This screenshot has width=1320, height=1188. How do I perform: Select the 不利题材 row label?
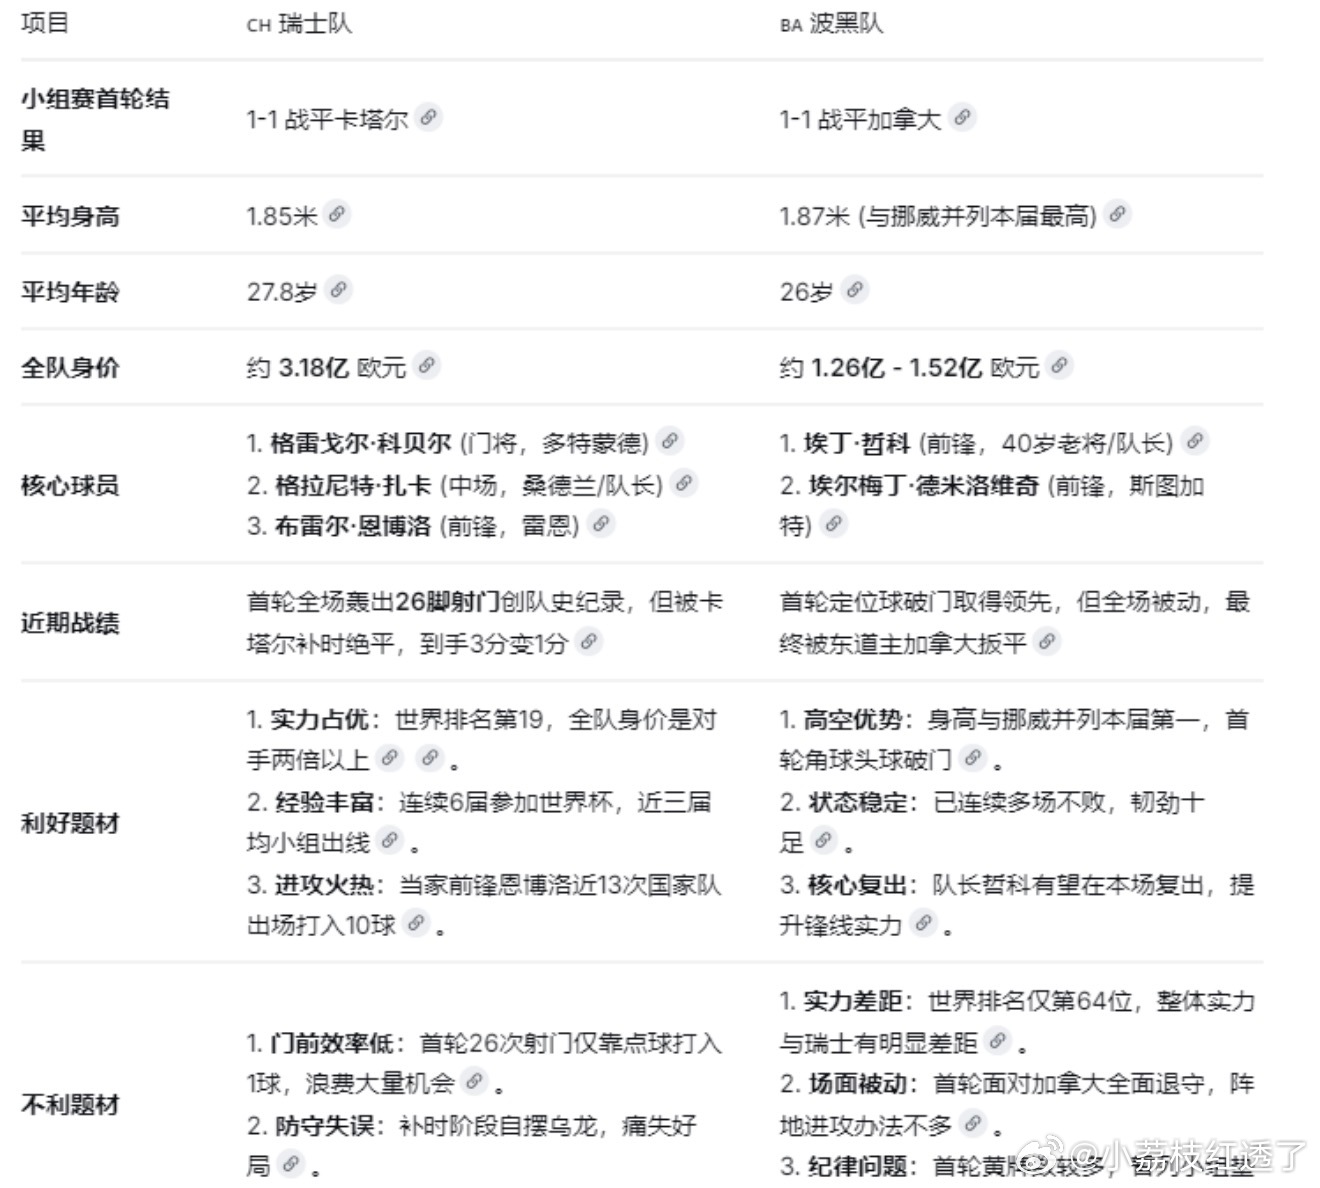click(x=70, y=1105)
